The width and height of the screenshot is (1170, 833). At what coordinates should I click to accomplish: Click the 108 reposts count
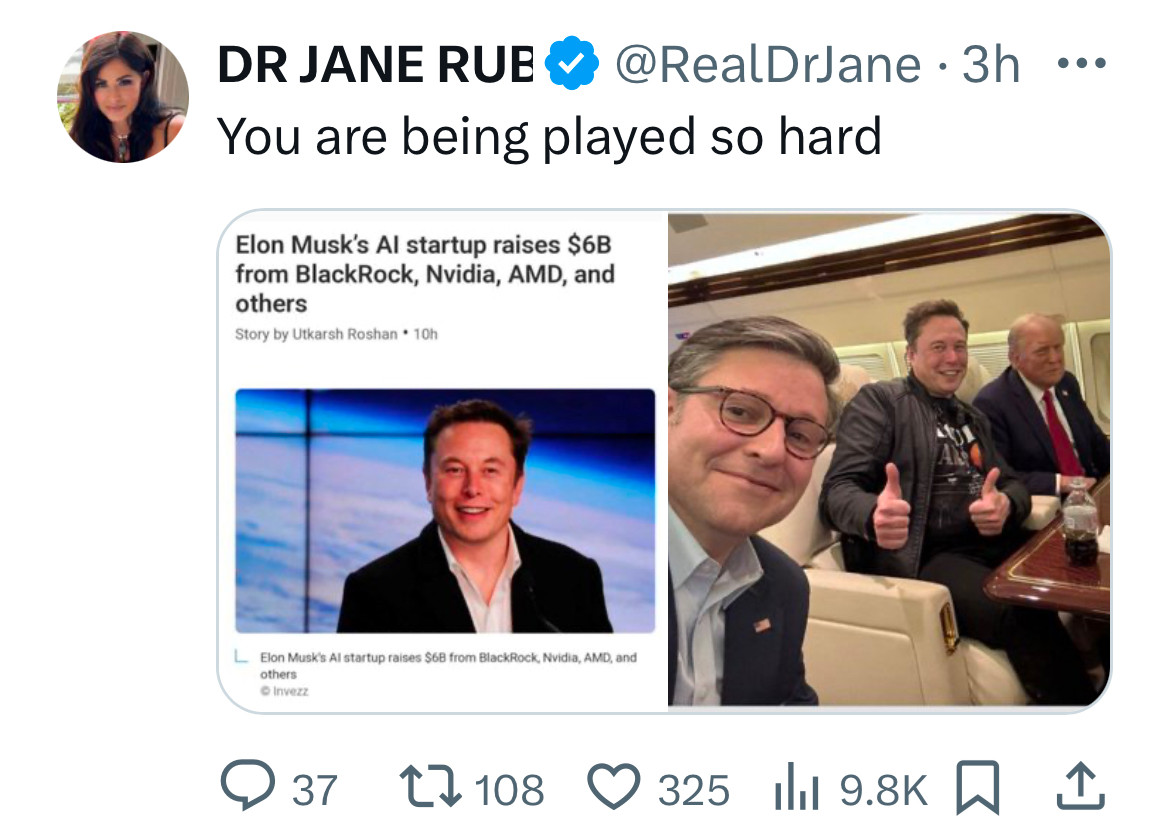coord(510,790)
